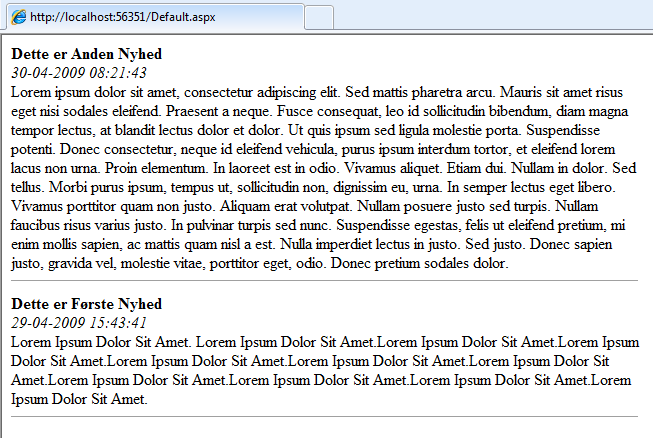Click the paragraph starting "Lorem ipsum dolor sit amet, consectetur"
The image size is (653, 438).
pyautogui.click(x=324, y=178)
